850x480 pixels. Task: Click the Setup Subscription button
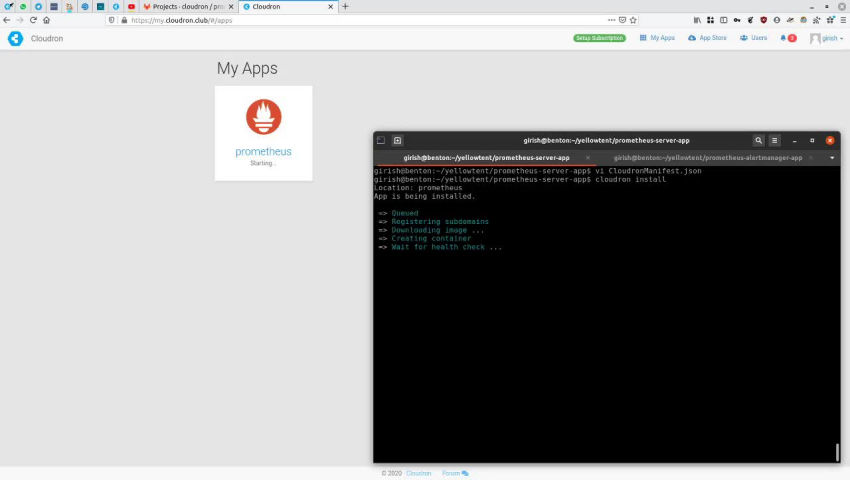pyautogui.click(x=599, y=38)
